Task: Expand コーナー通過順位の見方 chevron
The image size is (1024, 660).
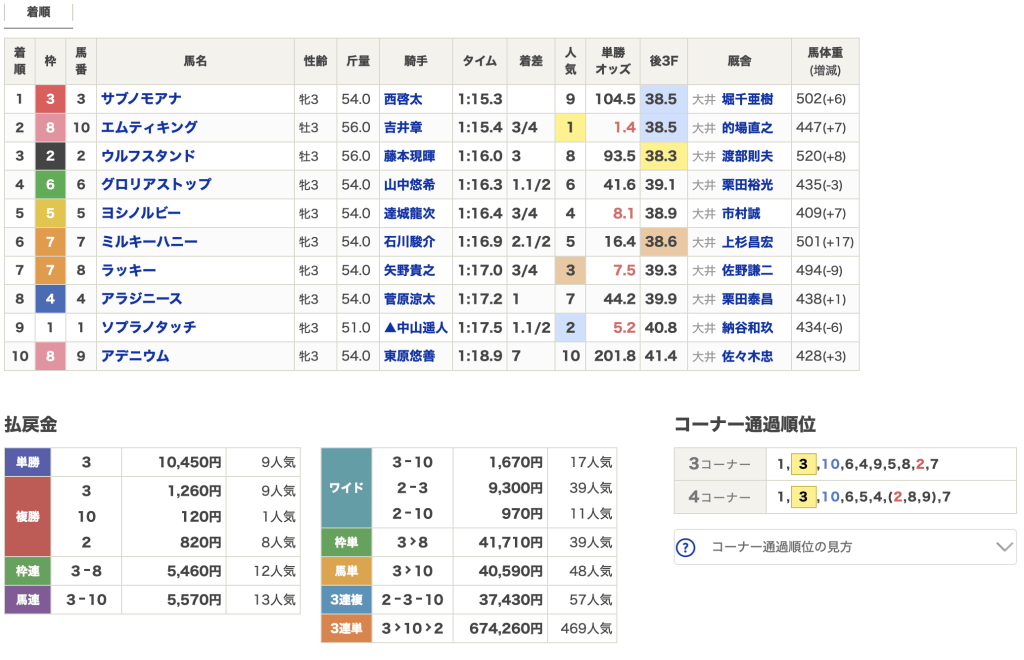Action: (x=1004, y=547)
